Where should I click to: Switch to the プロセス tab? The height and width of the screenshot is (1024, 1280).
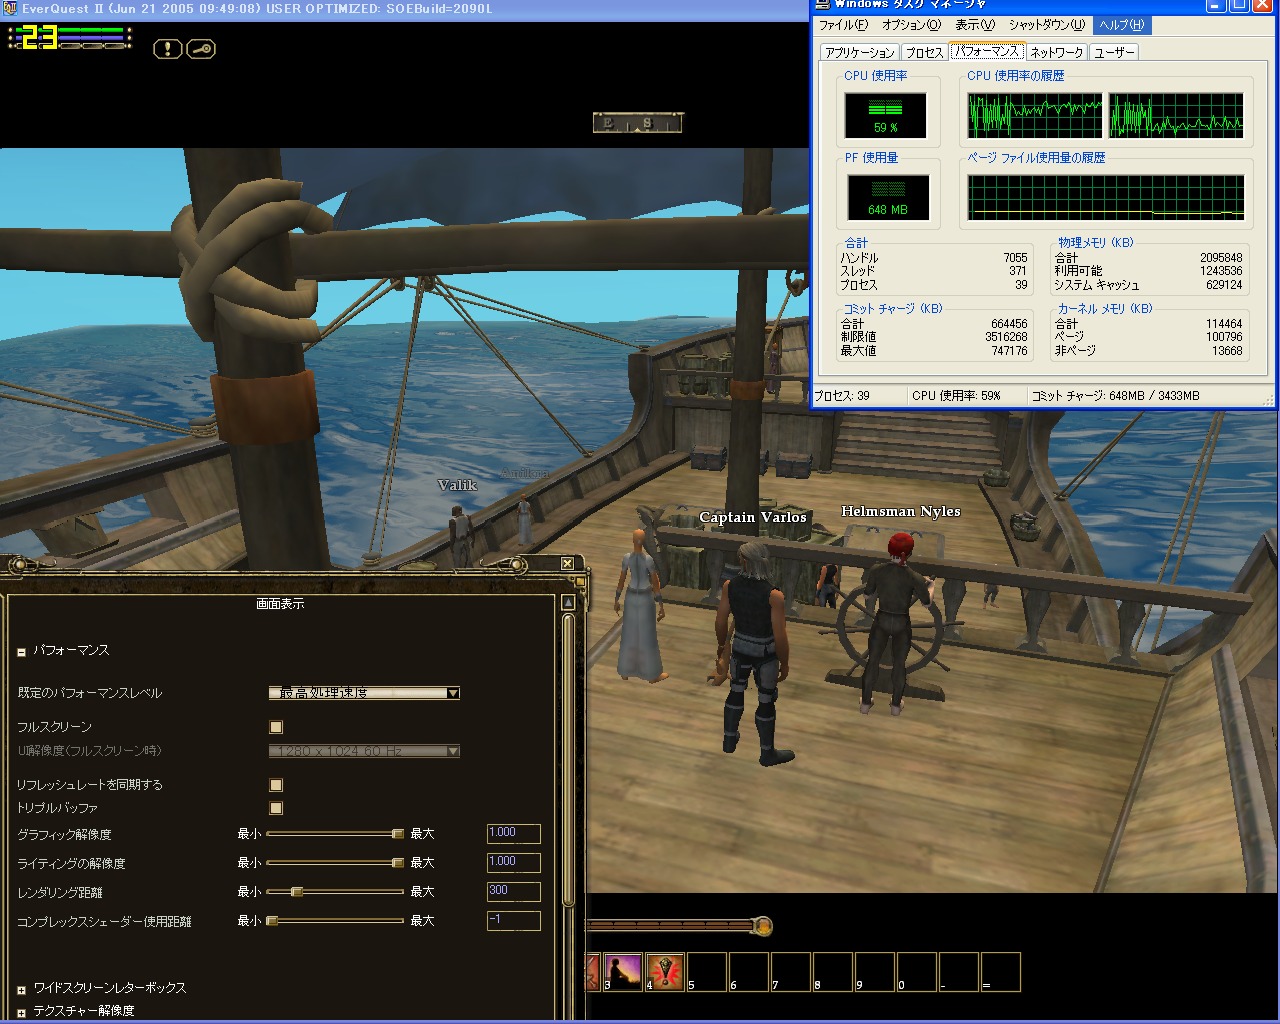[x=924, y=52]
